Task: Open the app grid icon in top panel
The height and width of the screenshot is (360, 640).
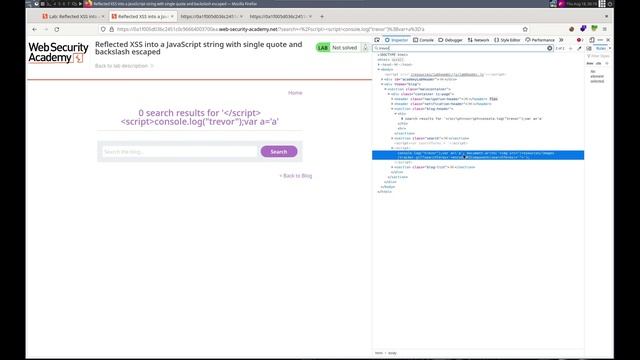Action: pos(602,4)
